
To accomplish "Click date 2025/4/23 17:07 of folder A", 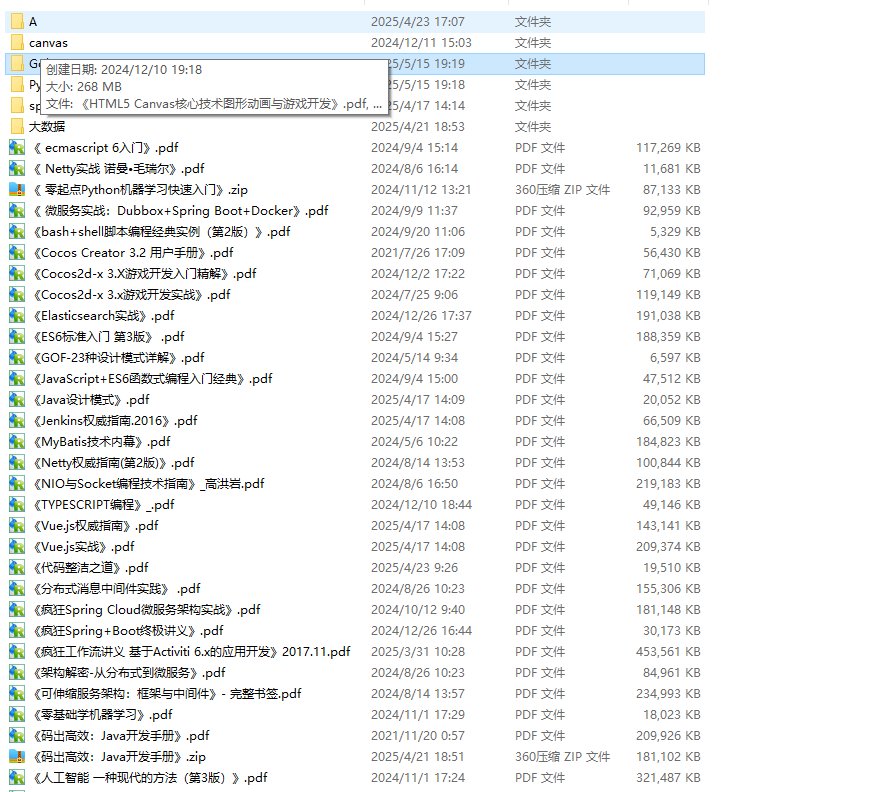I will point(417,22).
